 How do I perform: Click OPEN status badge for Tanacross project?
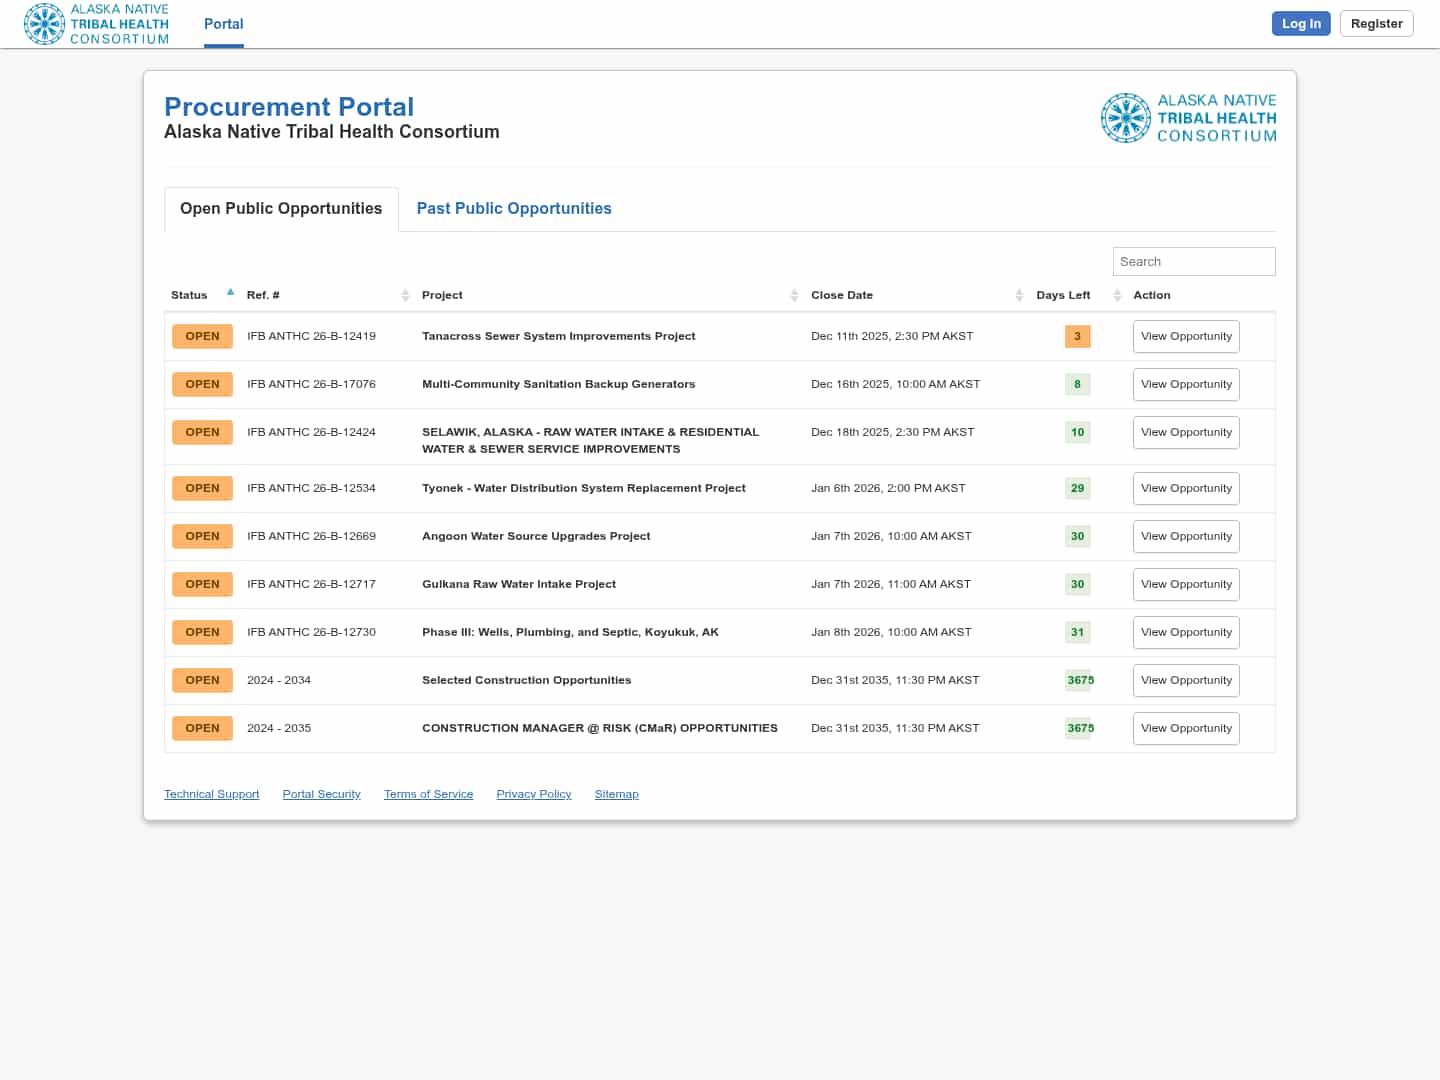pyautogui.click(x=202, y=336)
